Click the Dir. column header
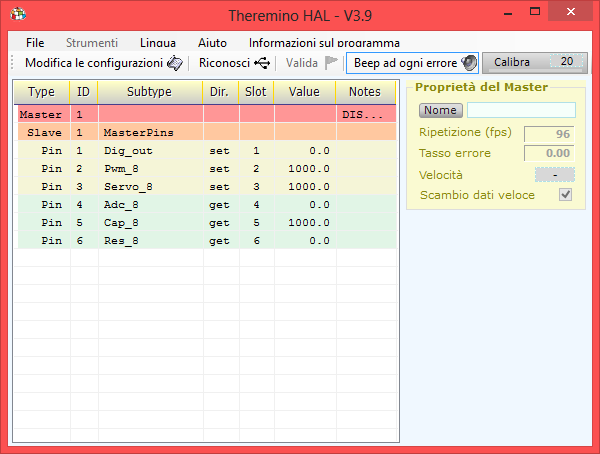This screenshot has width=600, height=454. tap(220, 92)
